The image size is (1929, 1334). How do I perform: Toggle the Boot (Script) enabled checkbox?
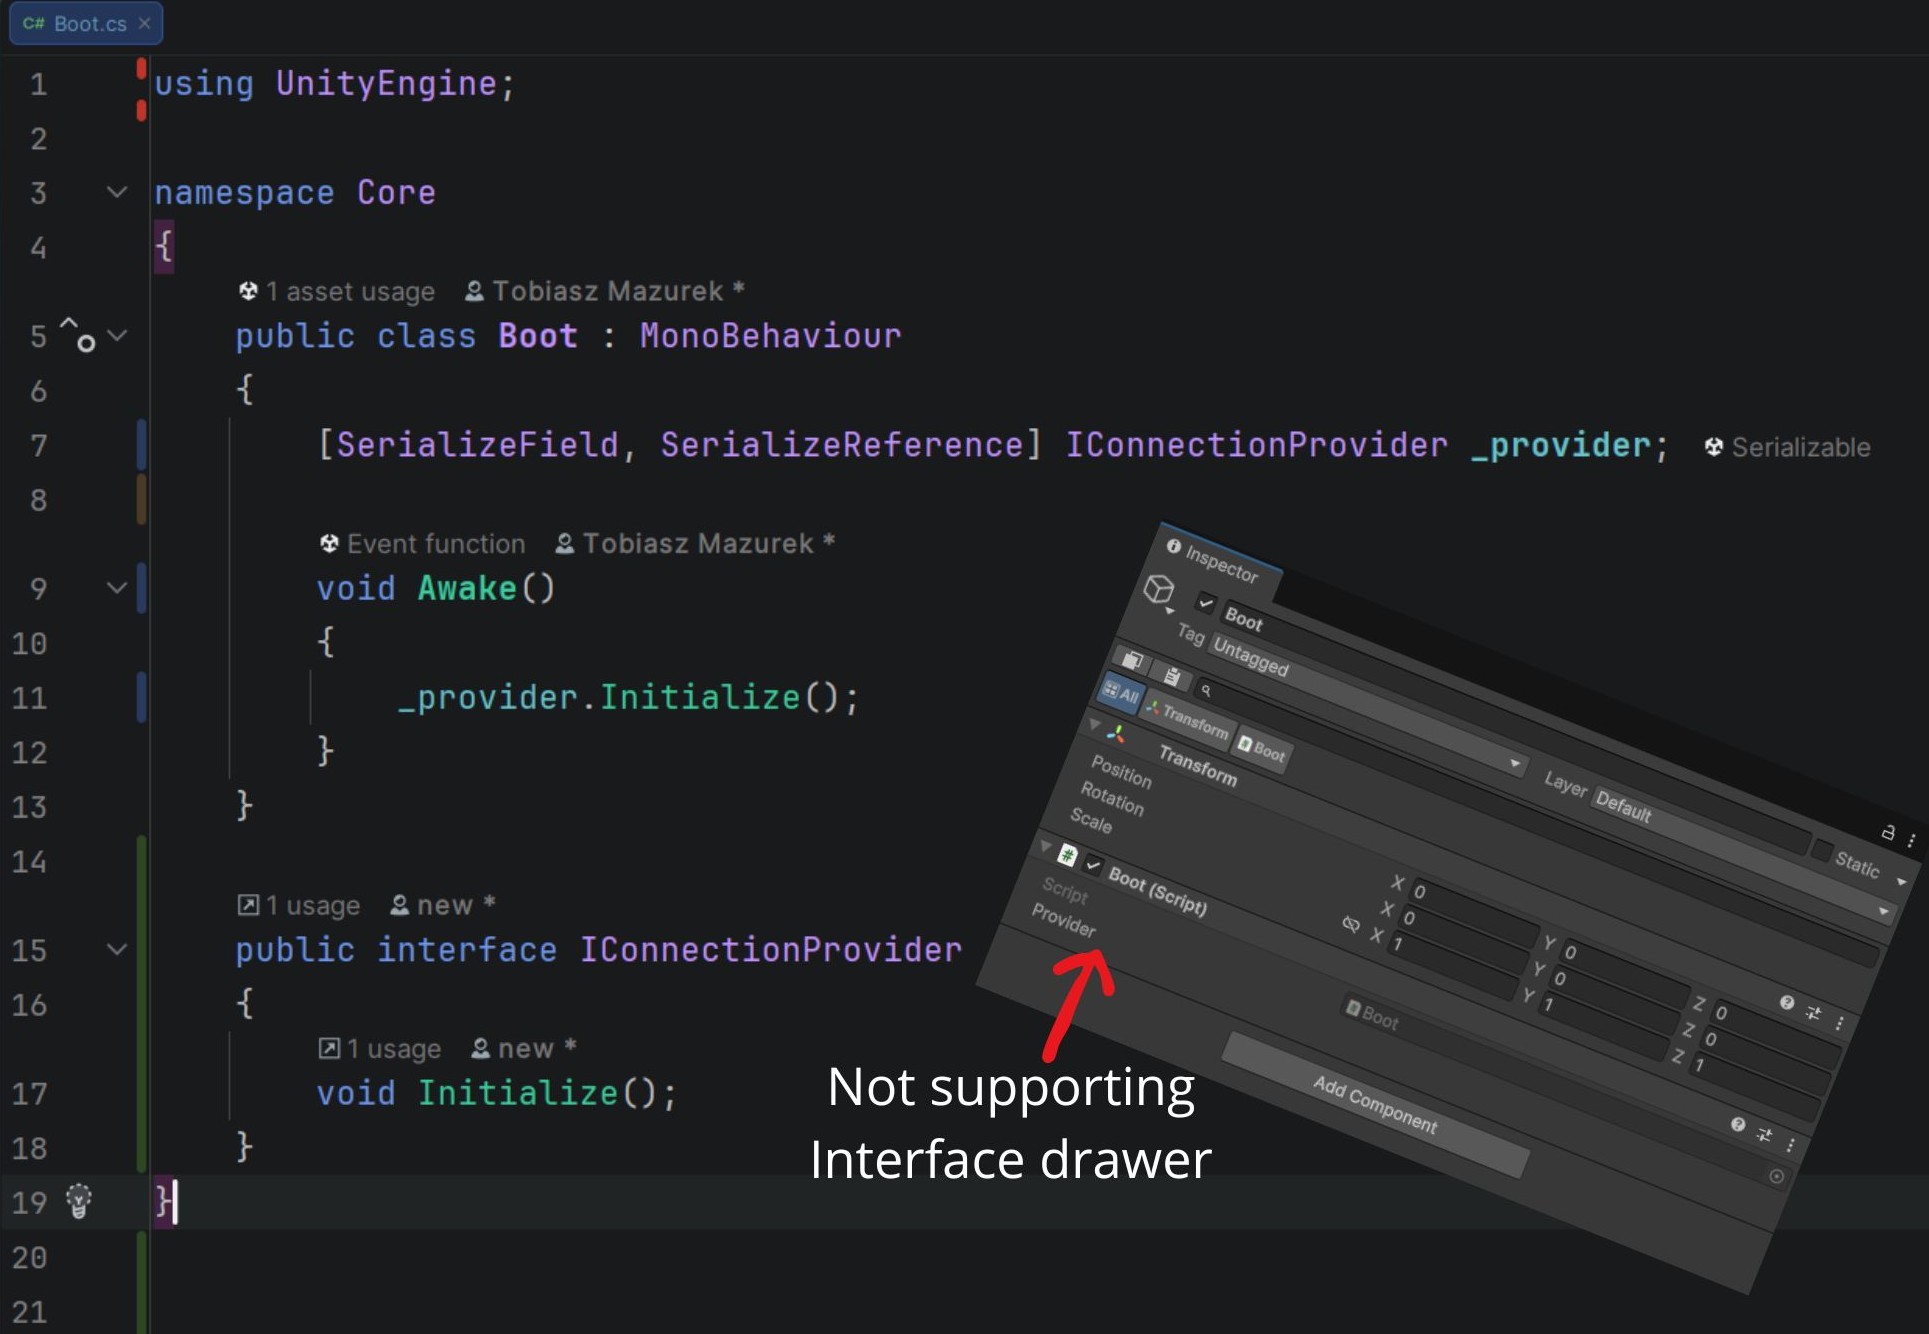tap(1093, 865)
